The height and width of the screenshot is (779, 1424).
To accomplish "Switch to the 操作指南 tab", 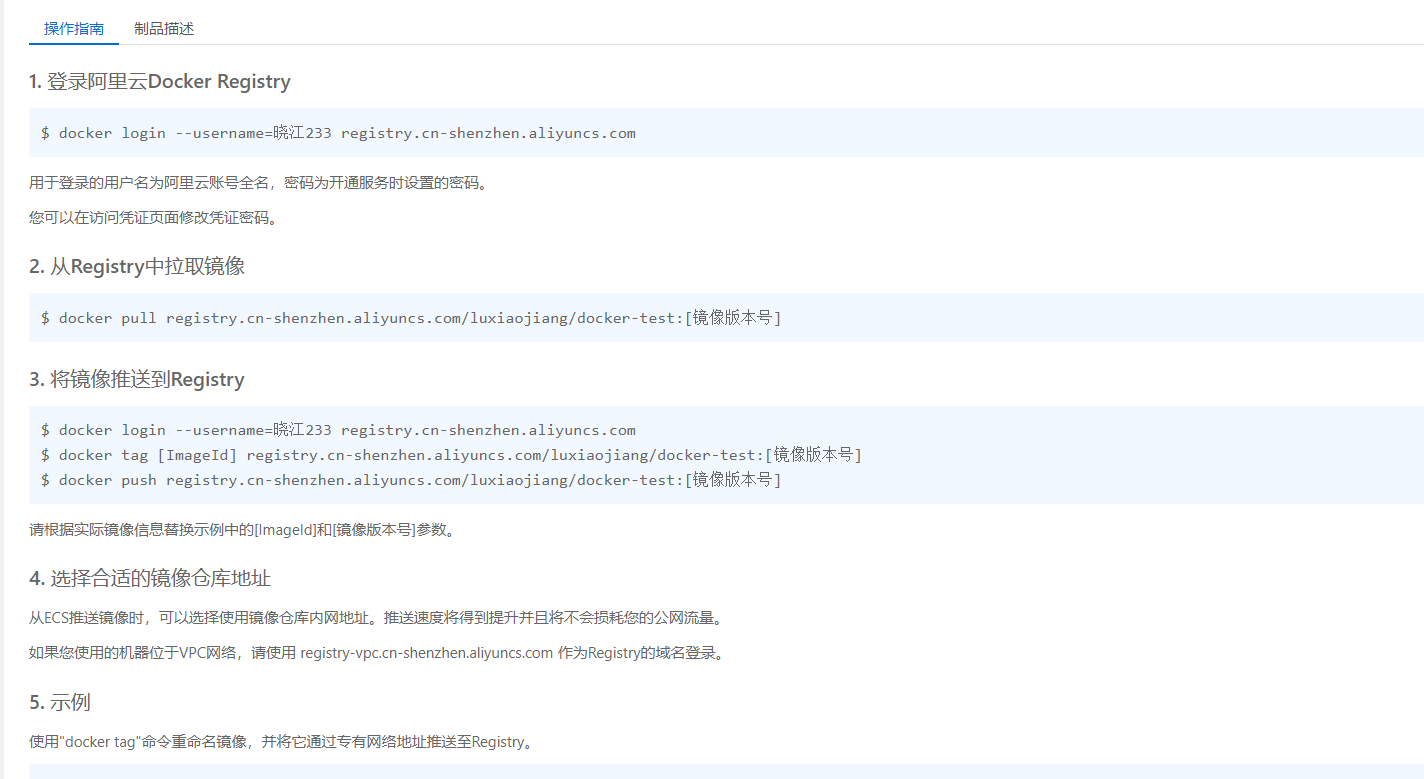I will pos(74,29).
